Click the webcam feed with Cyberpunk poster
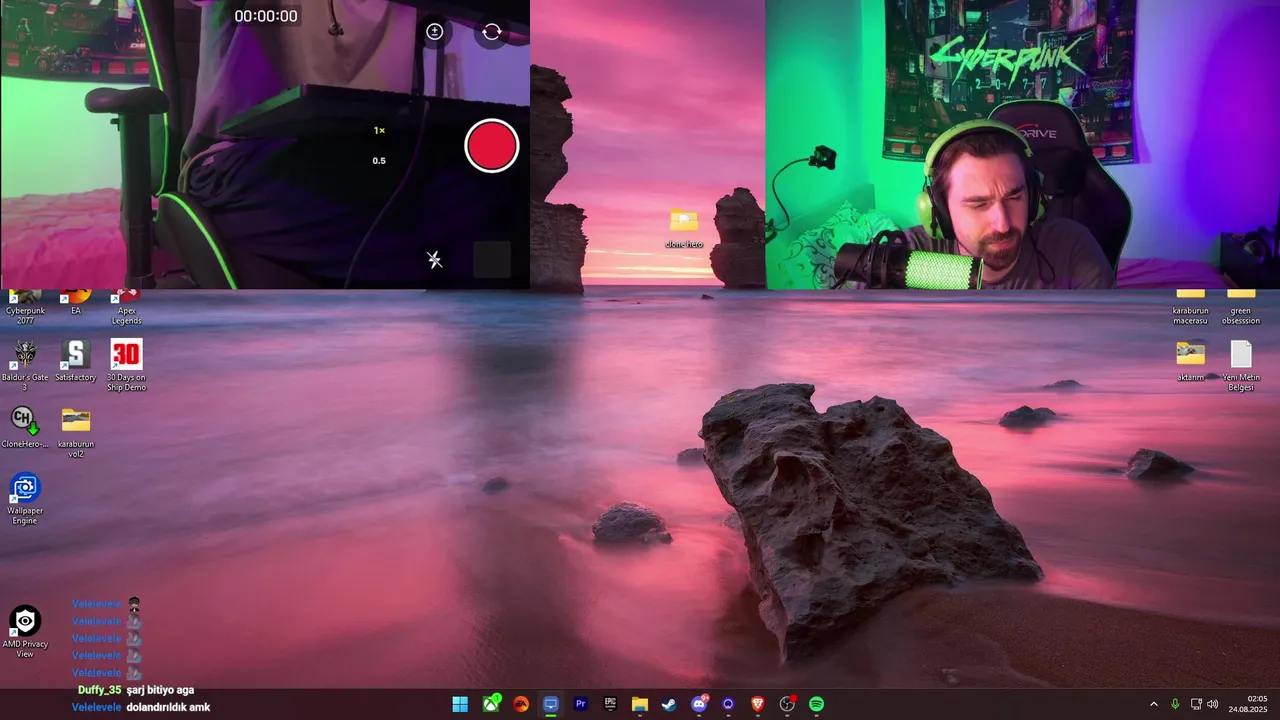Viewport: 1280px width, 720px height. [x=1022, y=145]
